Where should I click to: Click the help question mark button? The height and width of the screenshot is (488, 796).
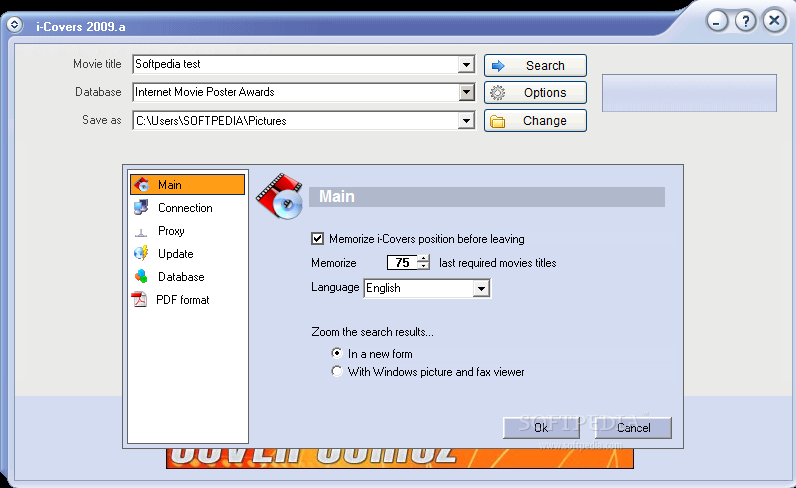coord(745,21)
